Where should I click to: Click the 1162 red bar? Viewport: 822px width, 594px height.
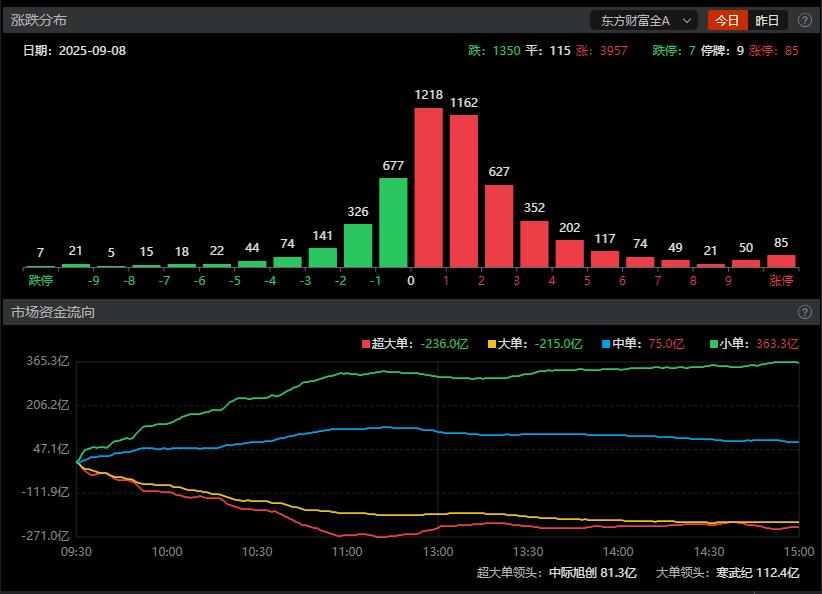click(464, 191)
